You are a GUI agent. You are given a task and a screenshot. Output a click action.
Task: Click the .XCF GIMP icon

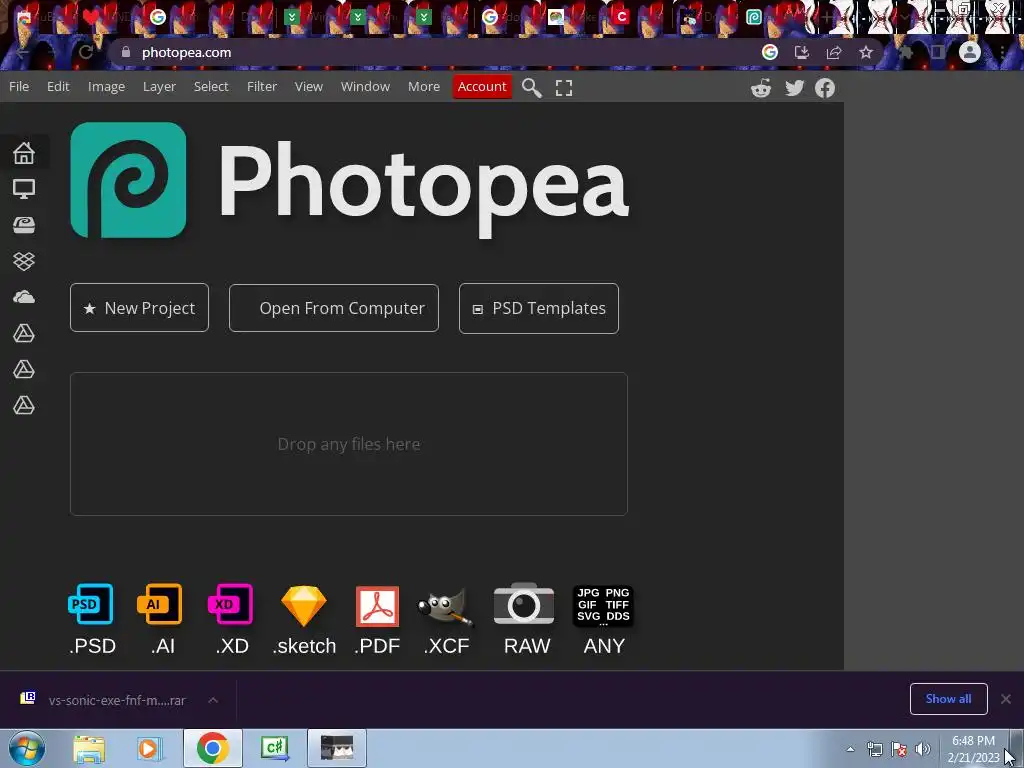pyautogui.click(x=446, y=607)
